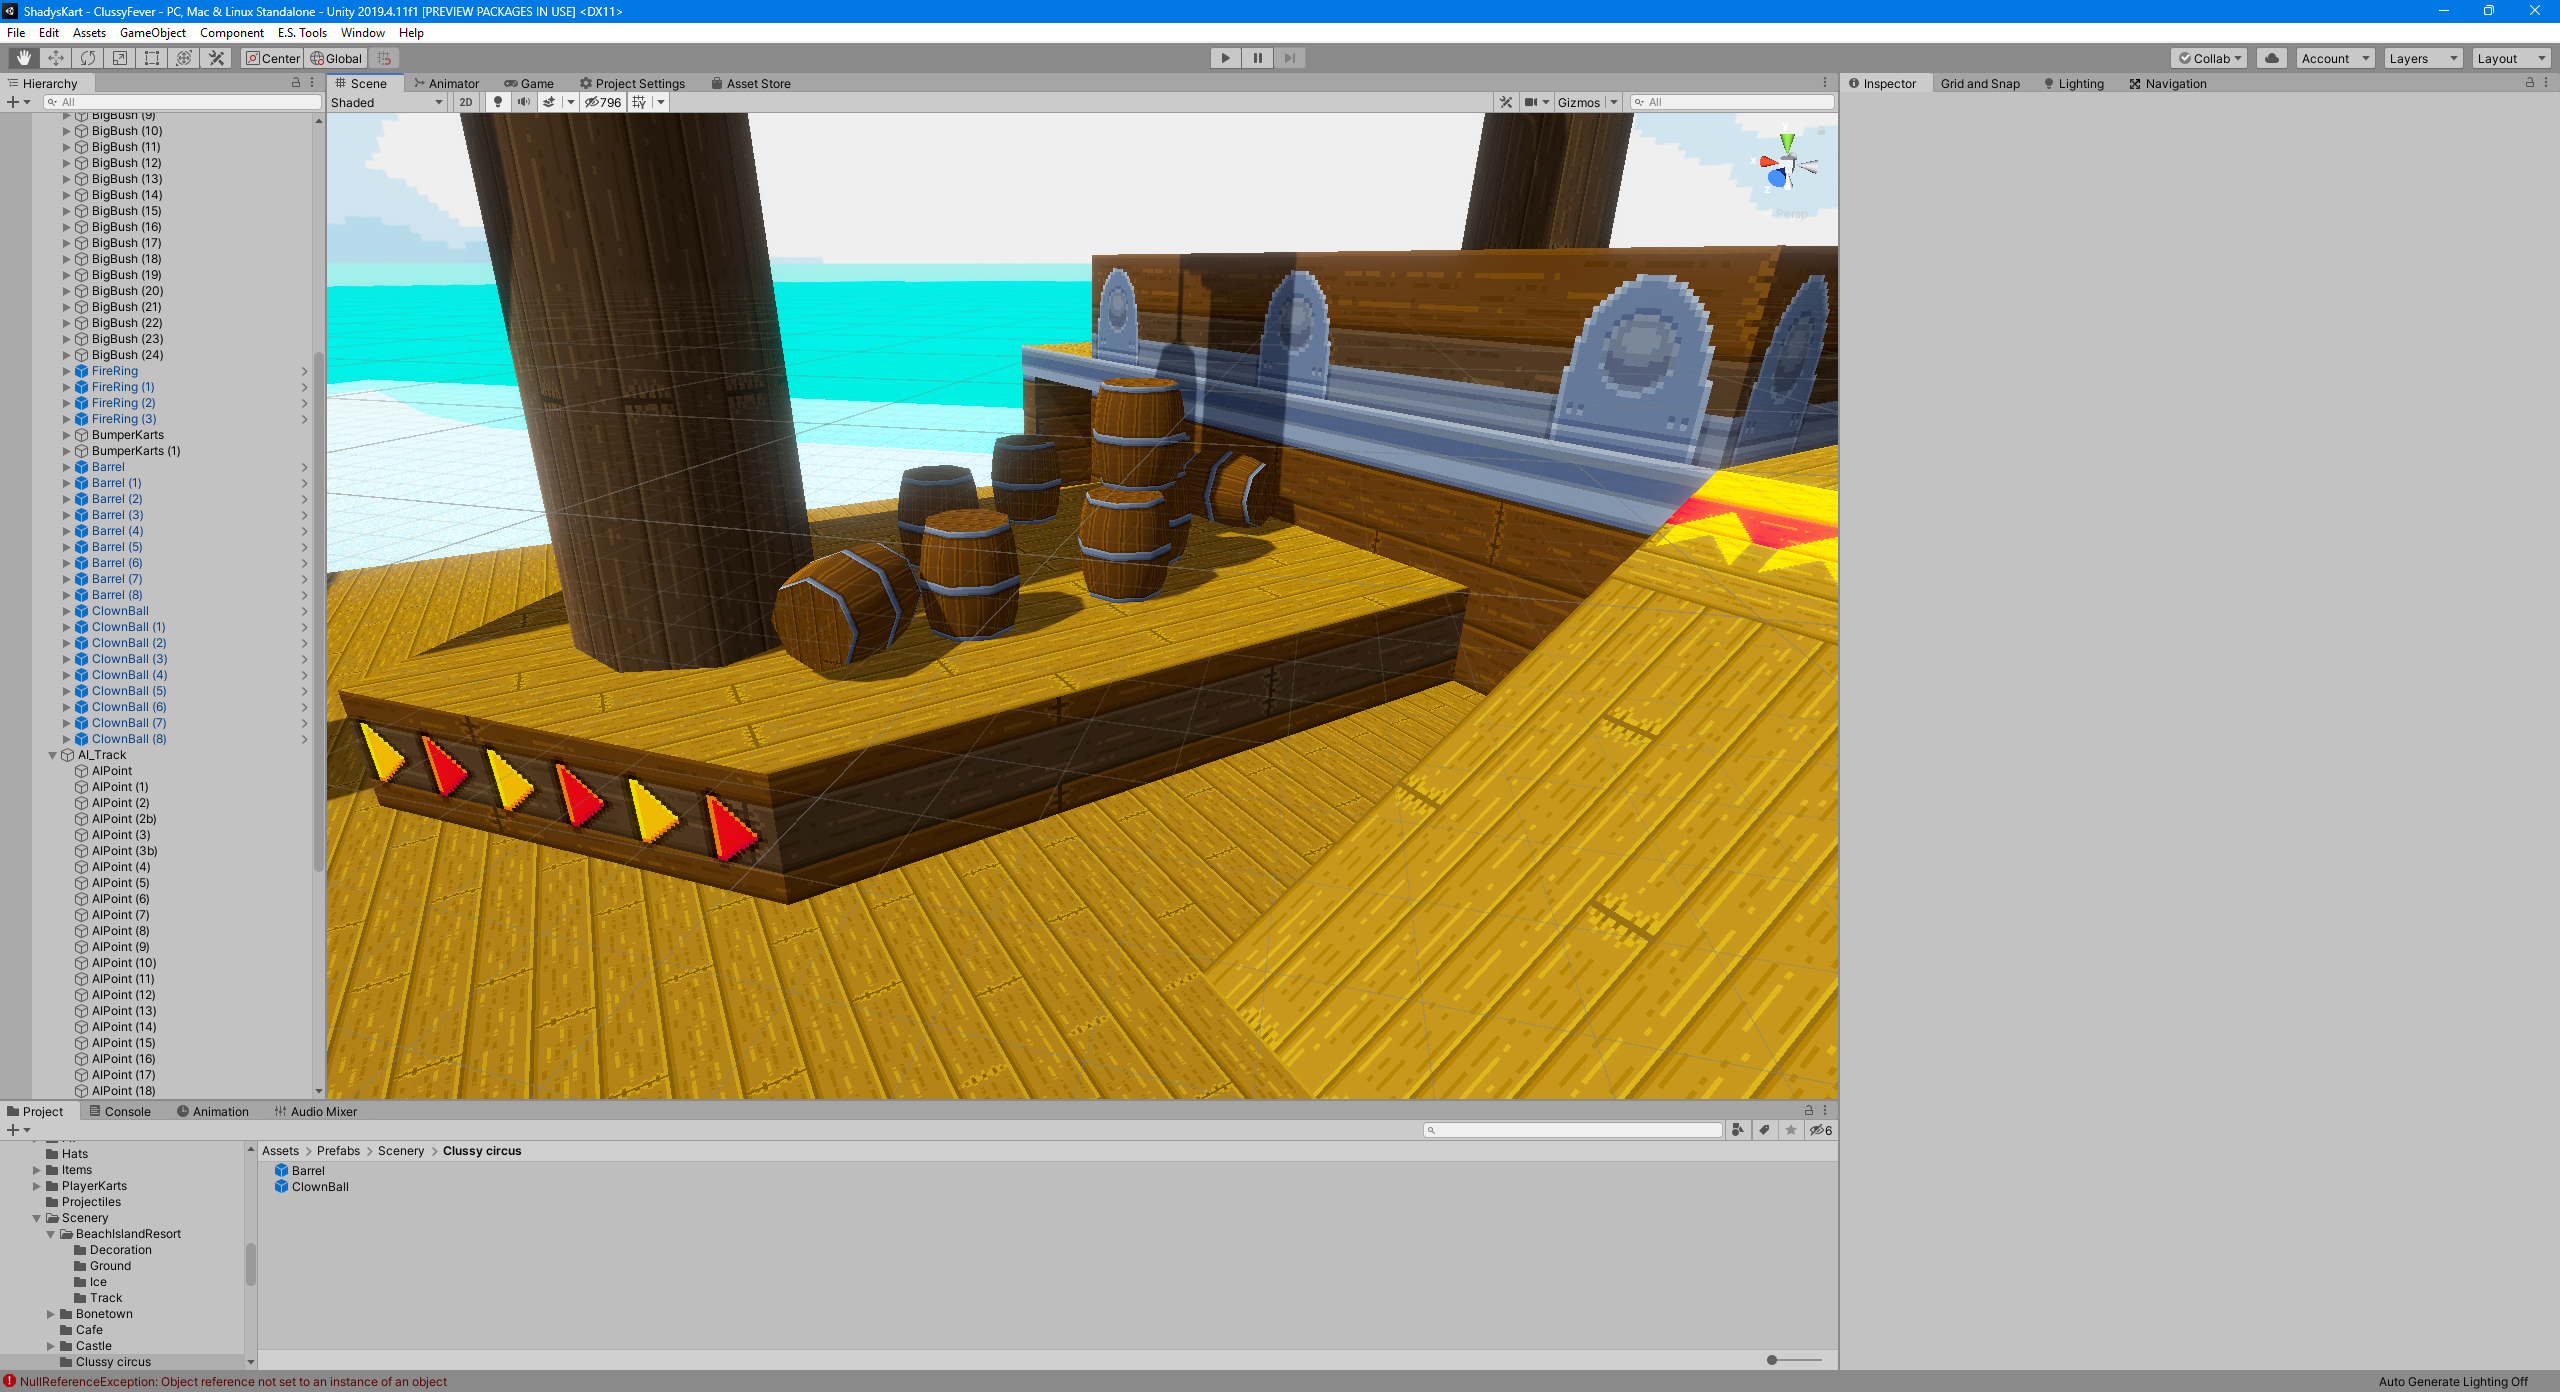Toggle scene lighting lightbulb button

click(x=498, y=102)
